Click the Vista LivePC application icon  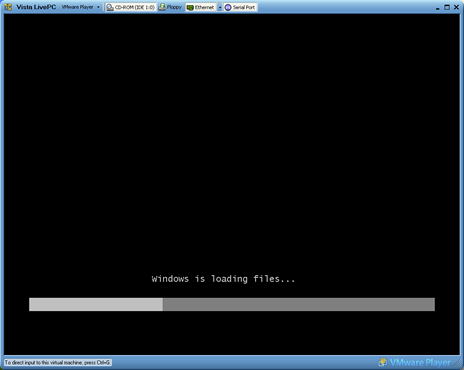(8, 7)
